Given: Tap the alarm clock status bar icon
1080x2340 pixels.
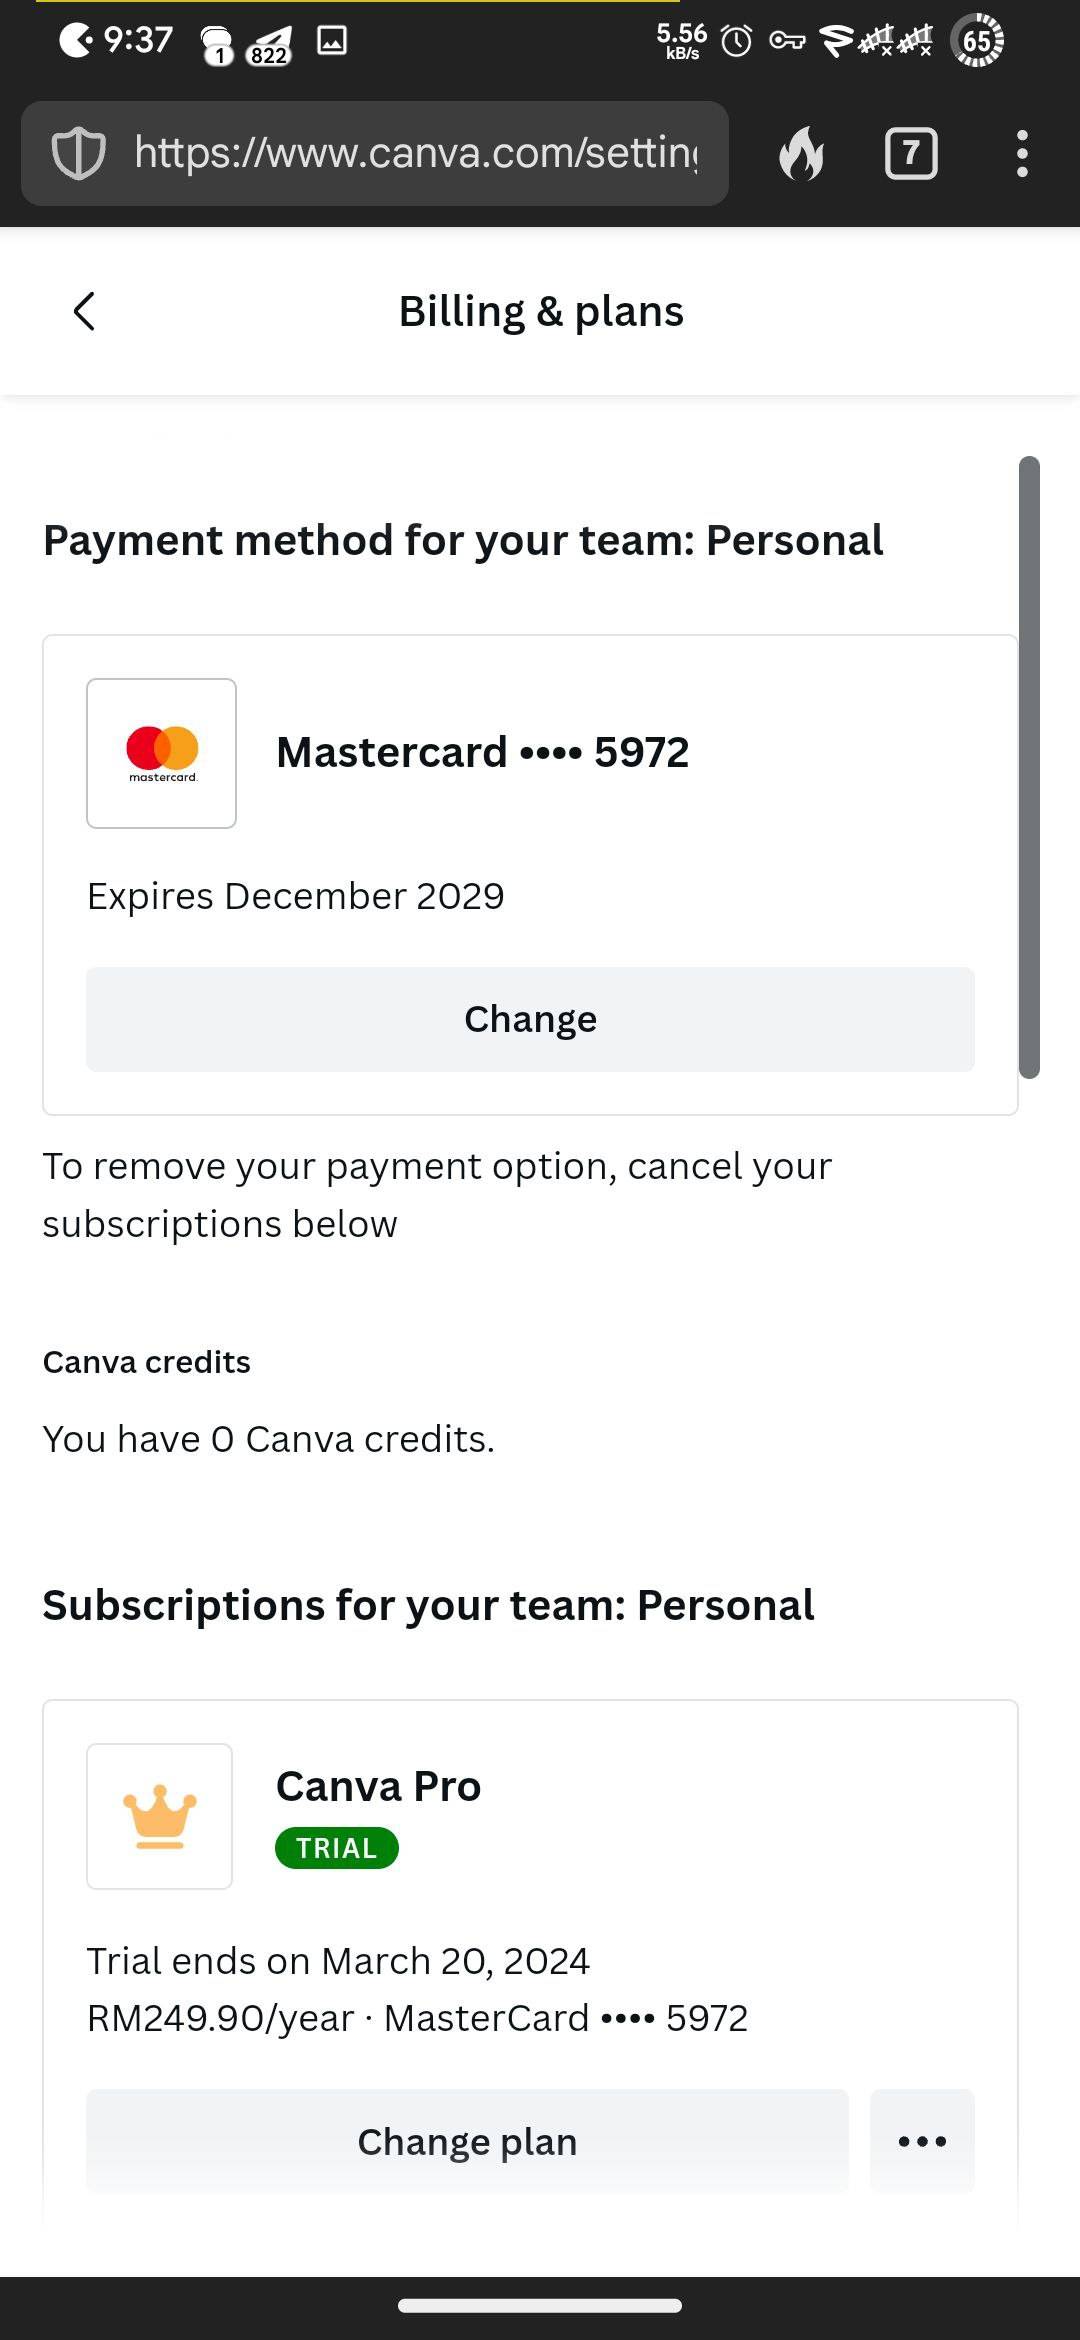Looking at the screenshot, I should [737, 41].
